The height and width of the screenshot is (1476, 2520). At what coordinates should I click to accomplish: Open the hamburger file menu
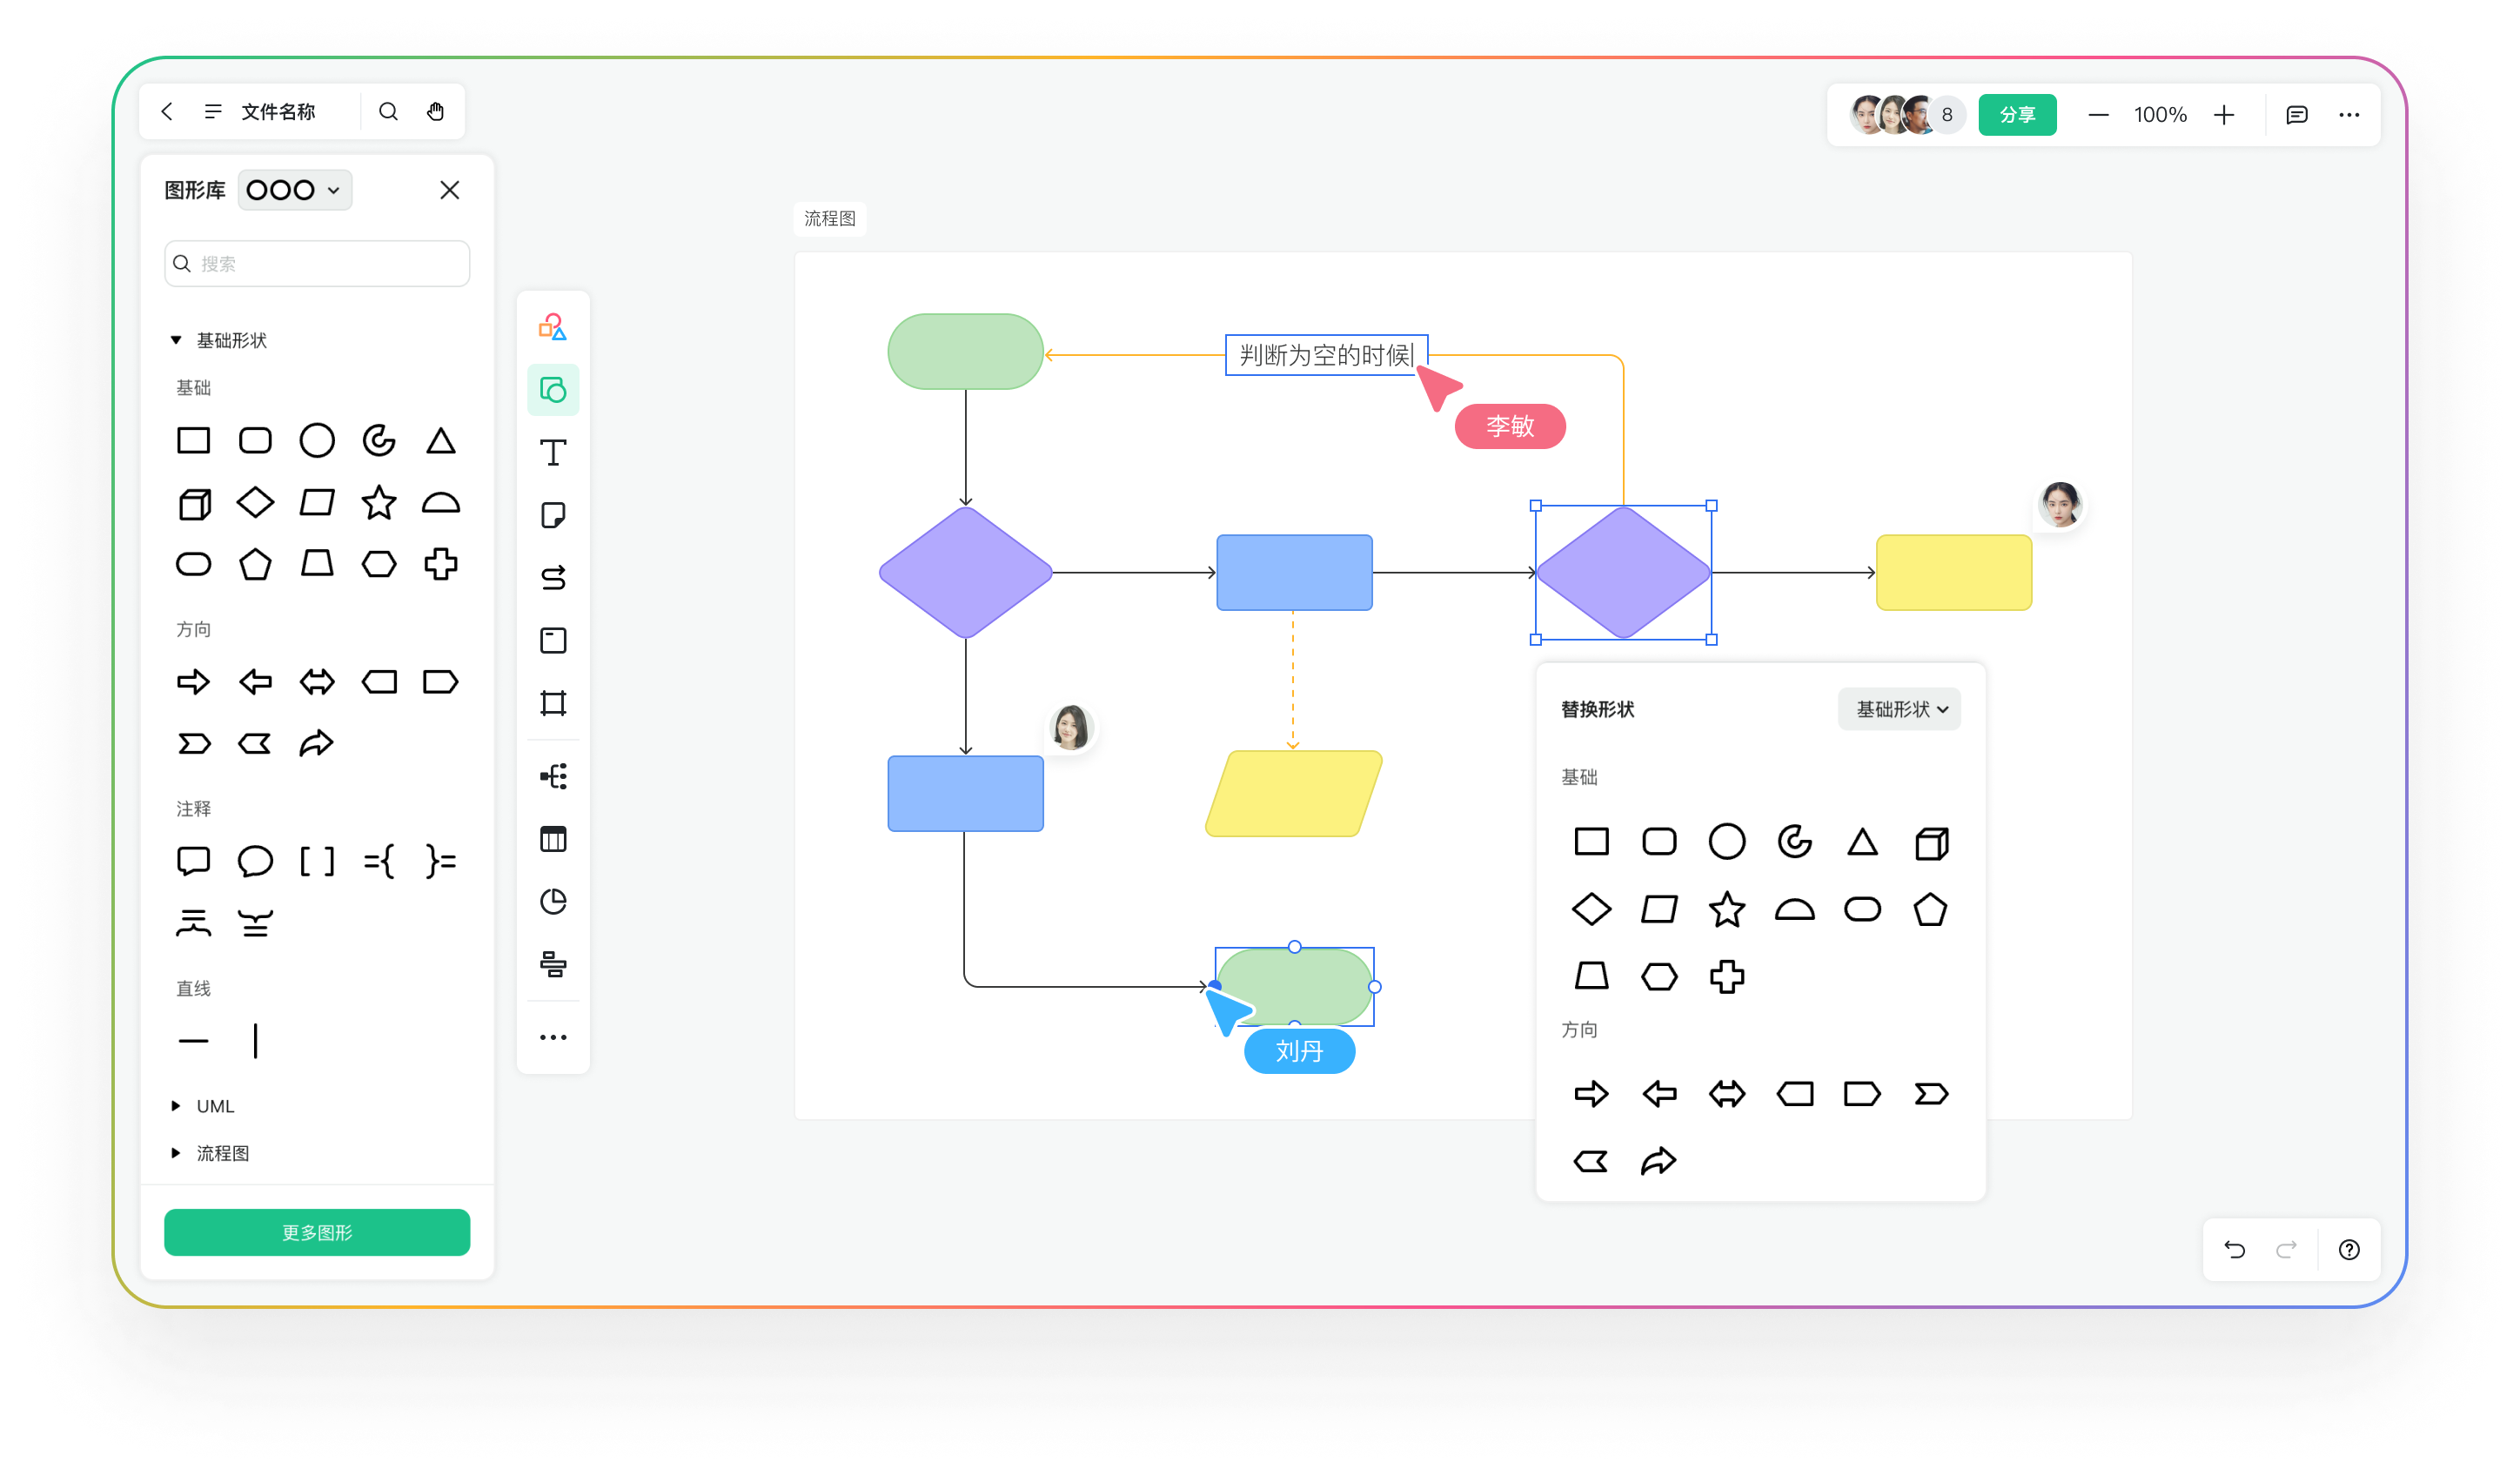(213, 111)
